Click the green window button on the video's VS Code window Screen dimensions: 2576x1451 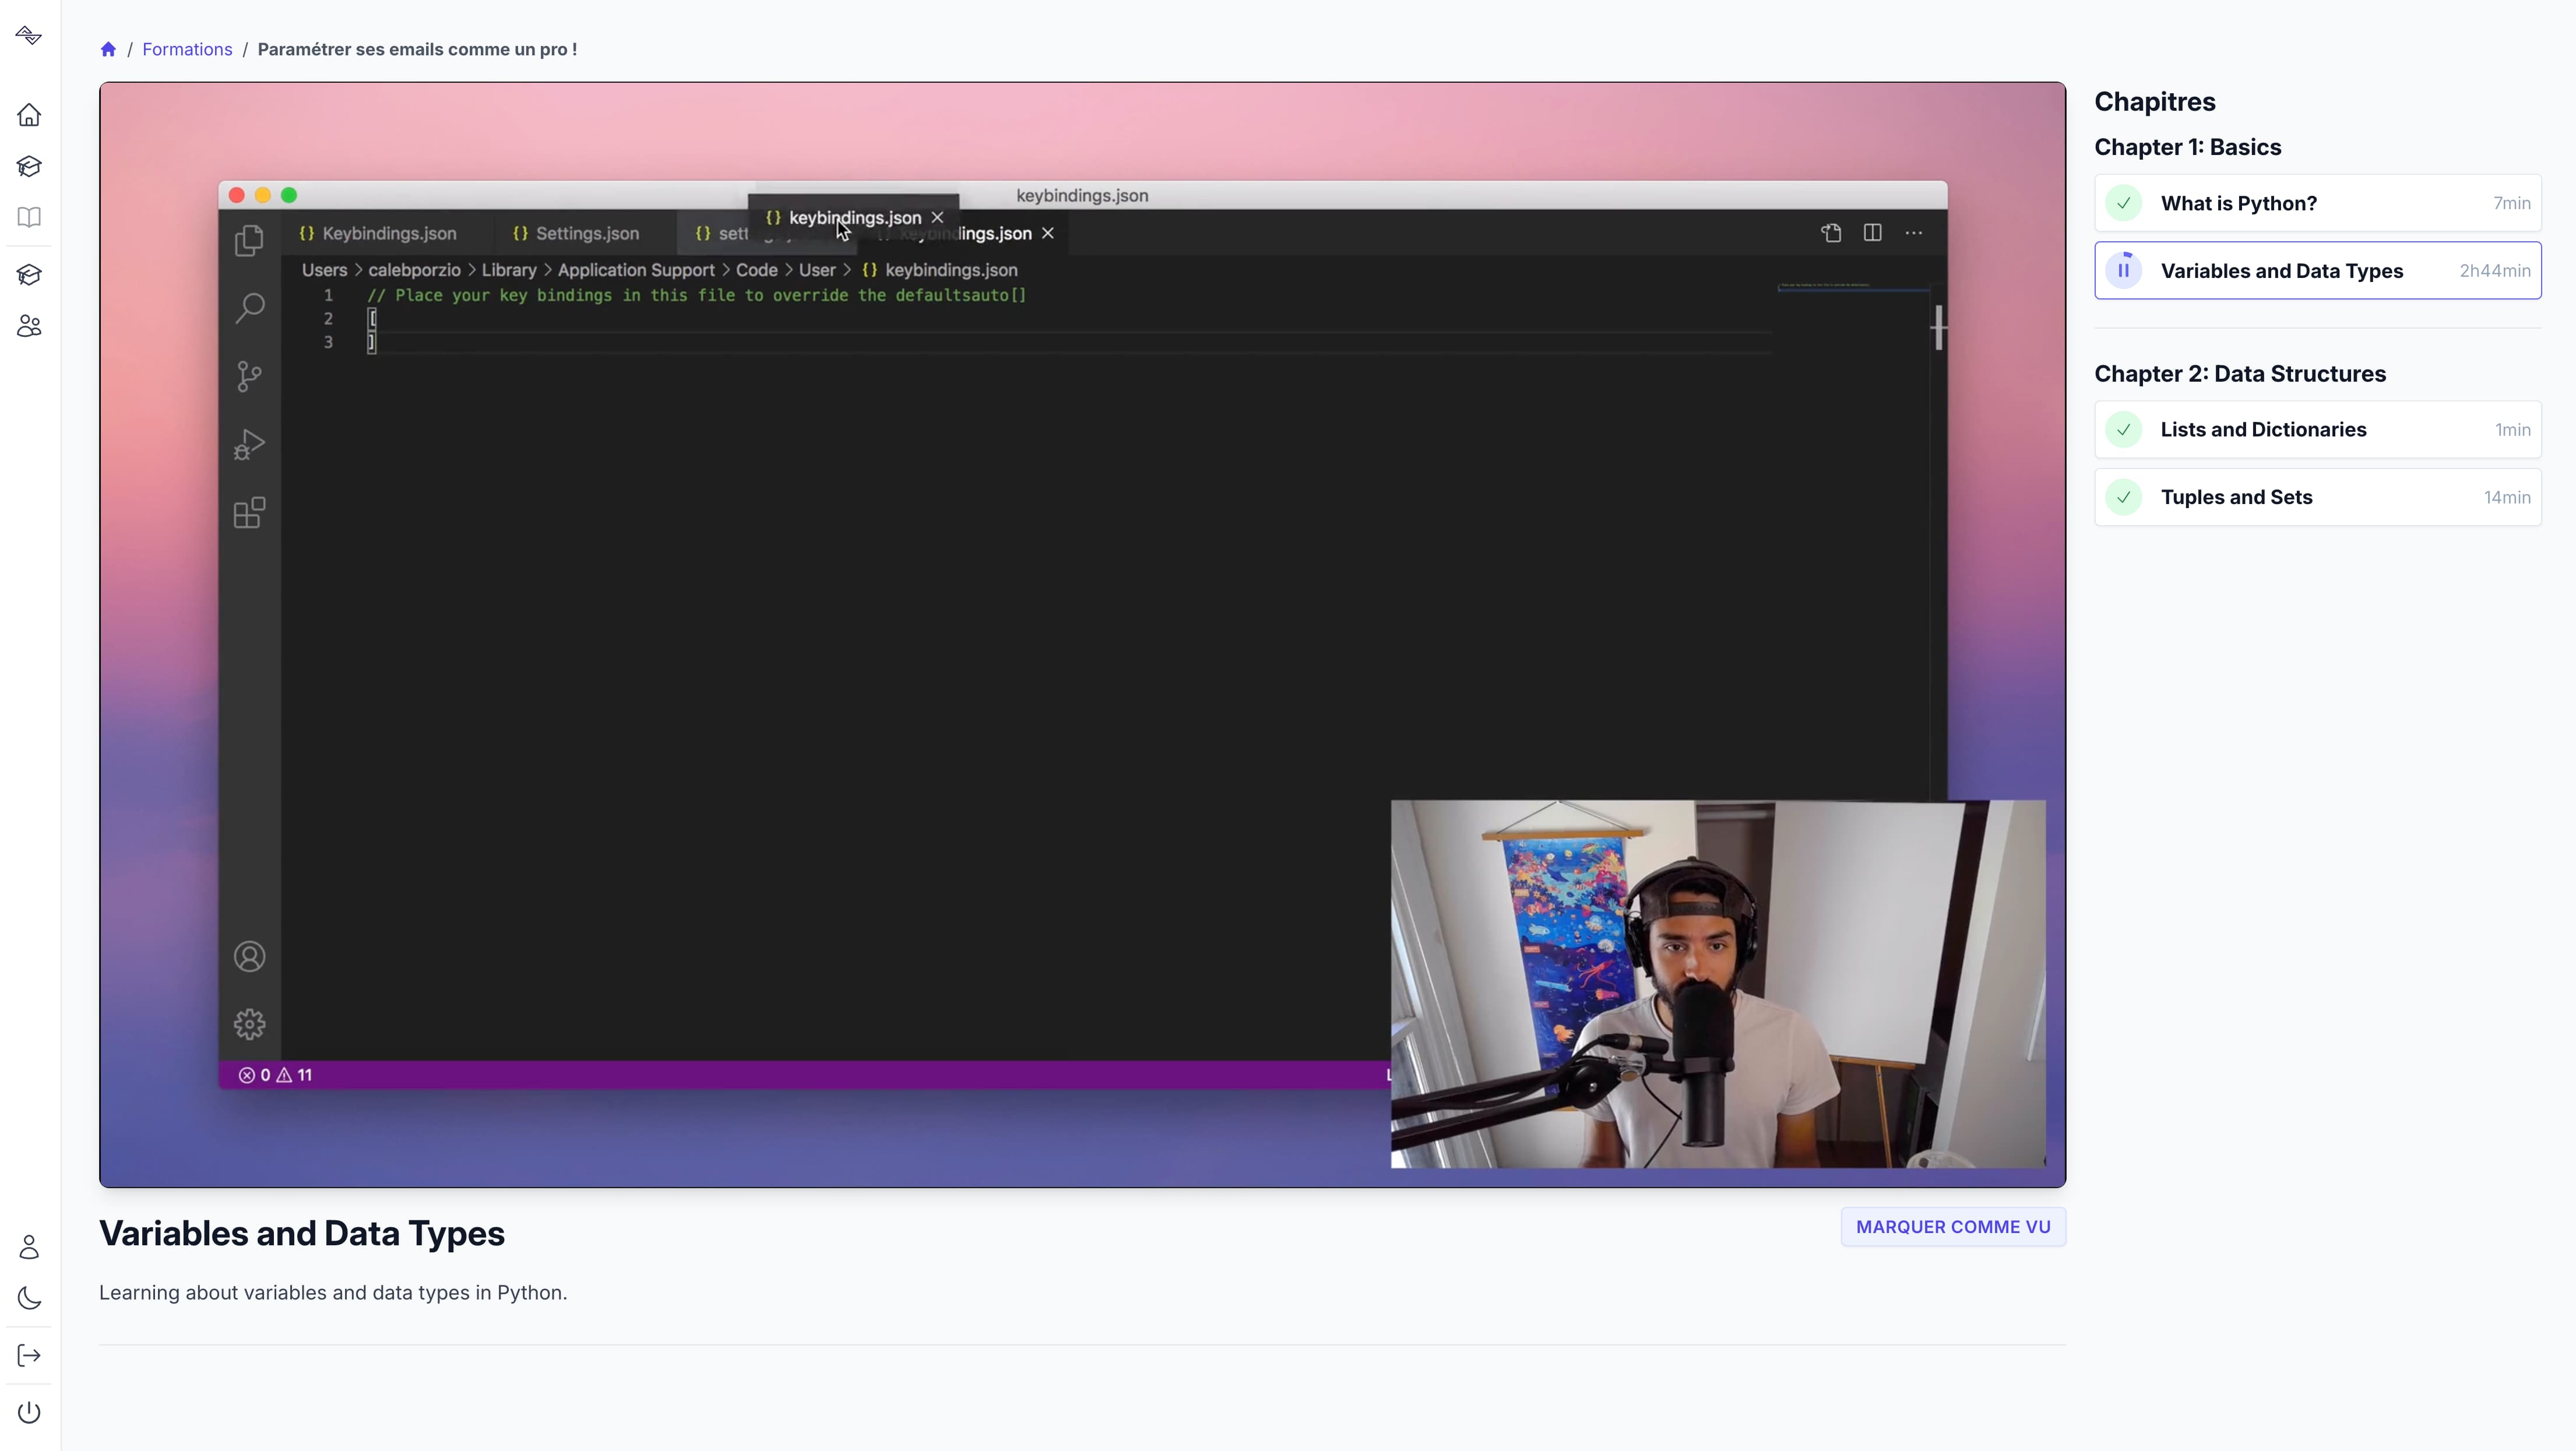pyautogui.click(x=289, y=195)
